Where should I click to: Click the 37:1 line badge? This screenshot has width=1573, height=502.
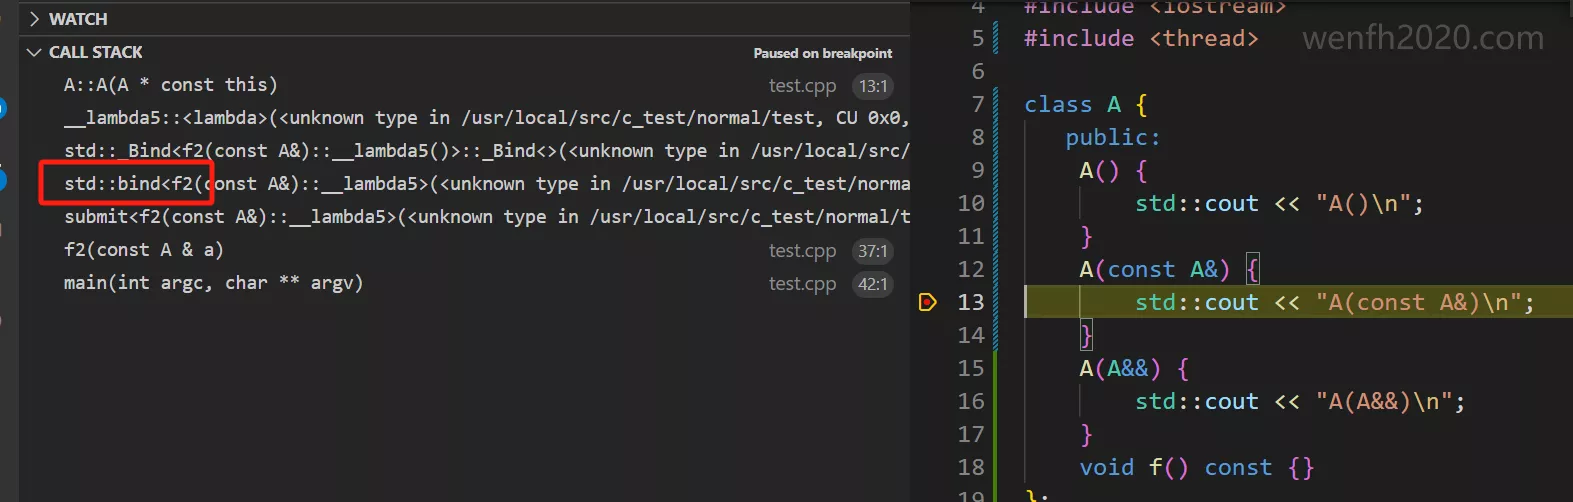tap(872, 251)
